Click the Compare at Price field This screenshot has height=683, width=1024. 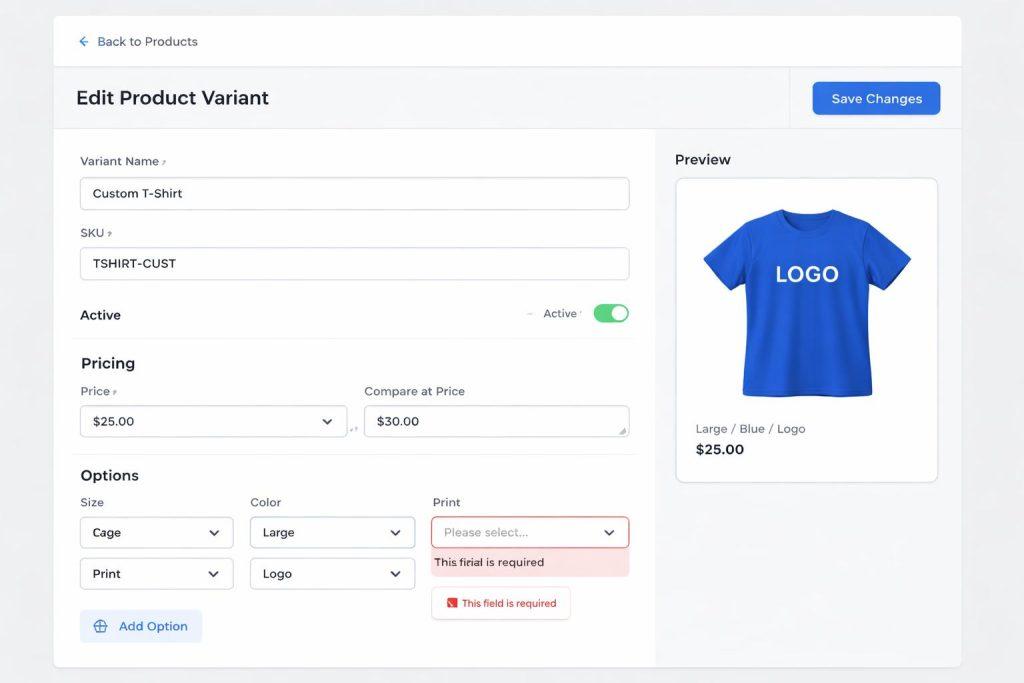tap(490, 422)
